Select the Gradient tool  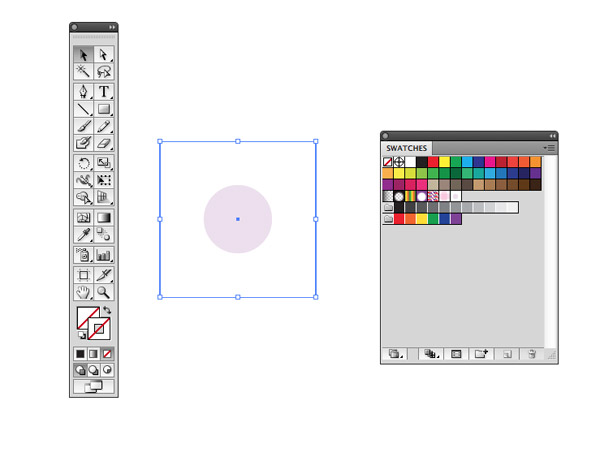(x=104, y=217)
